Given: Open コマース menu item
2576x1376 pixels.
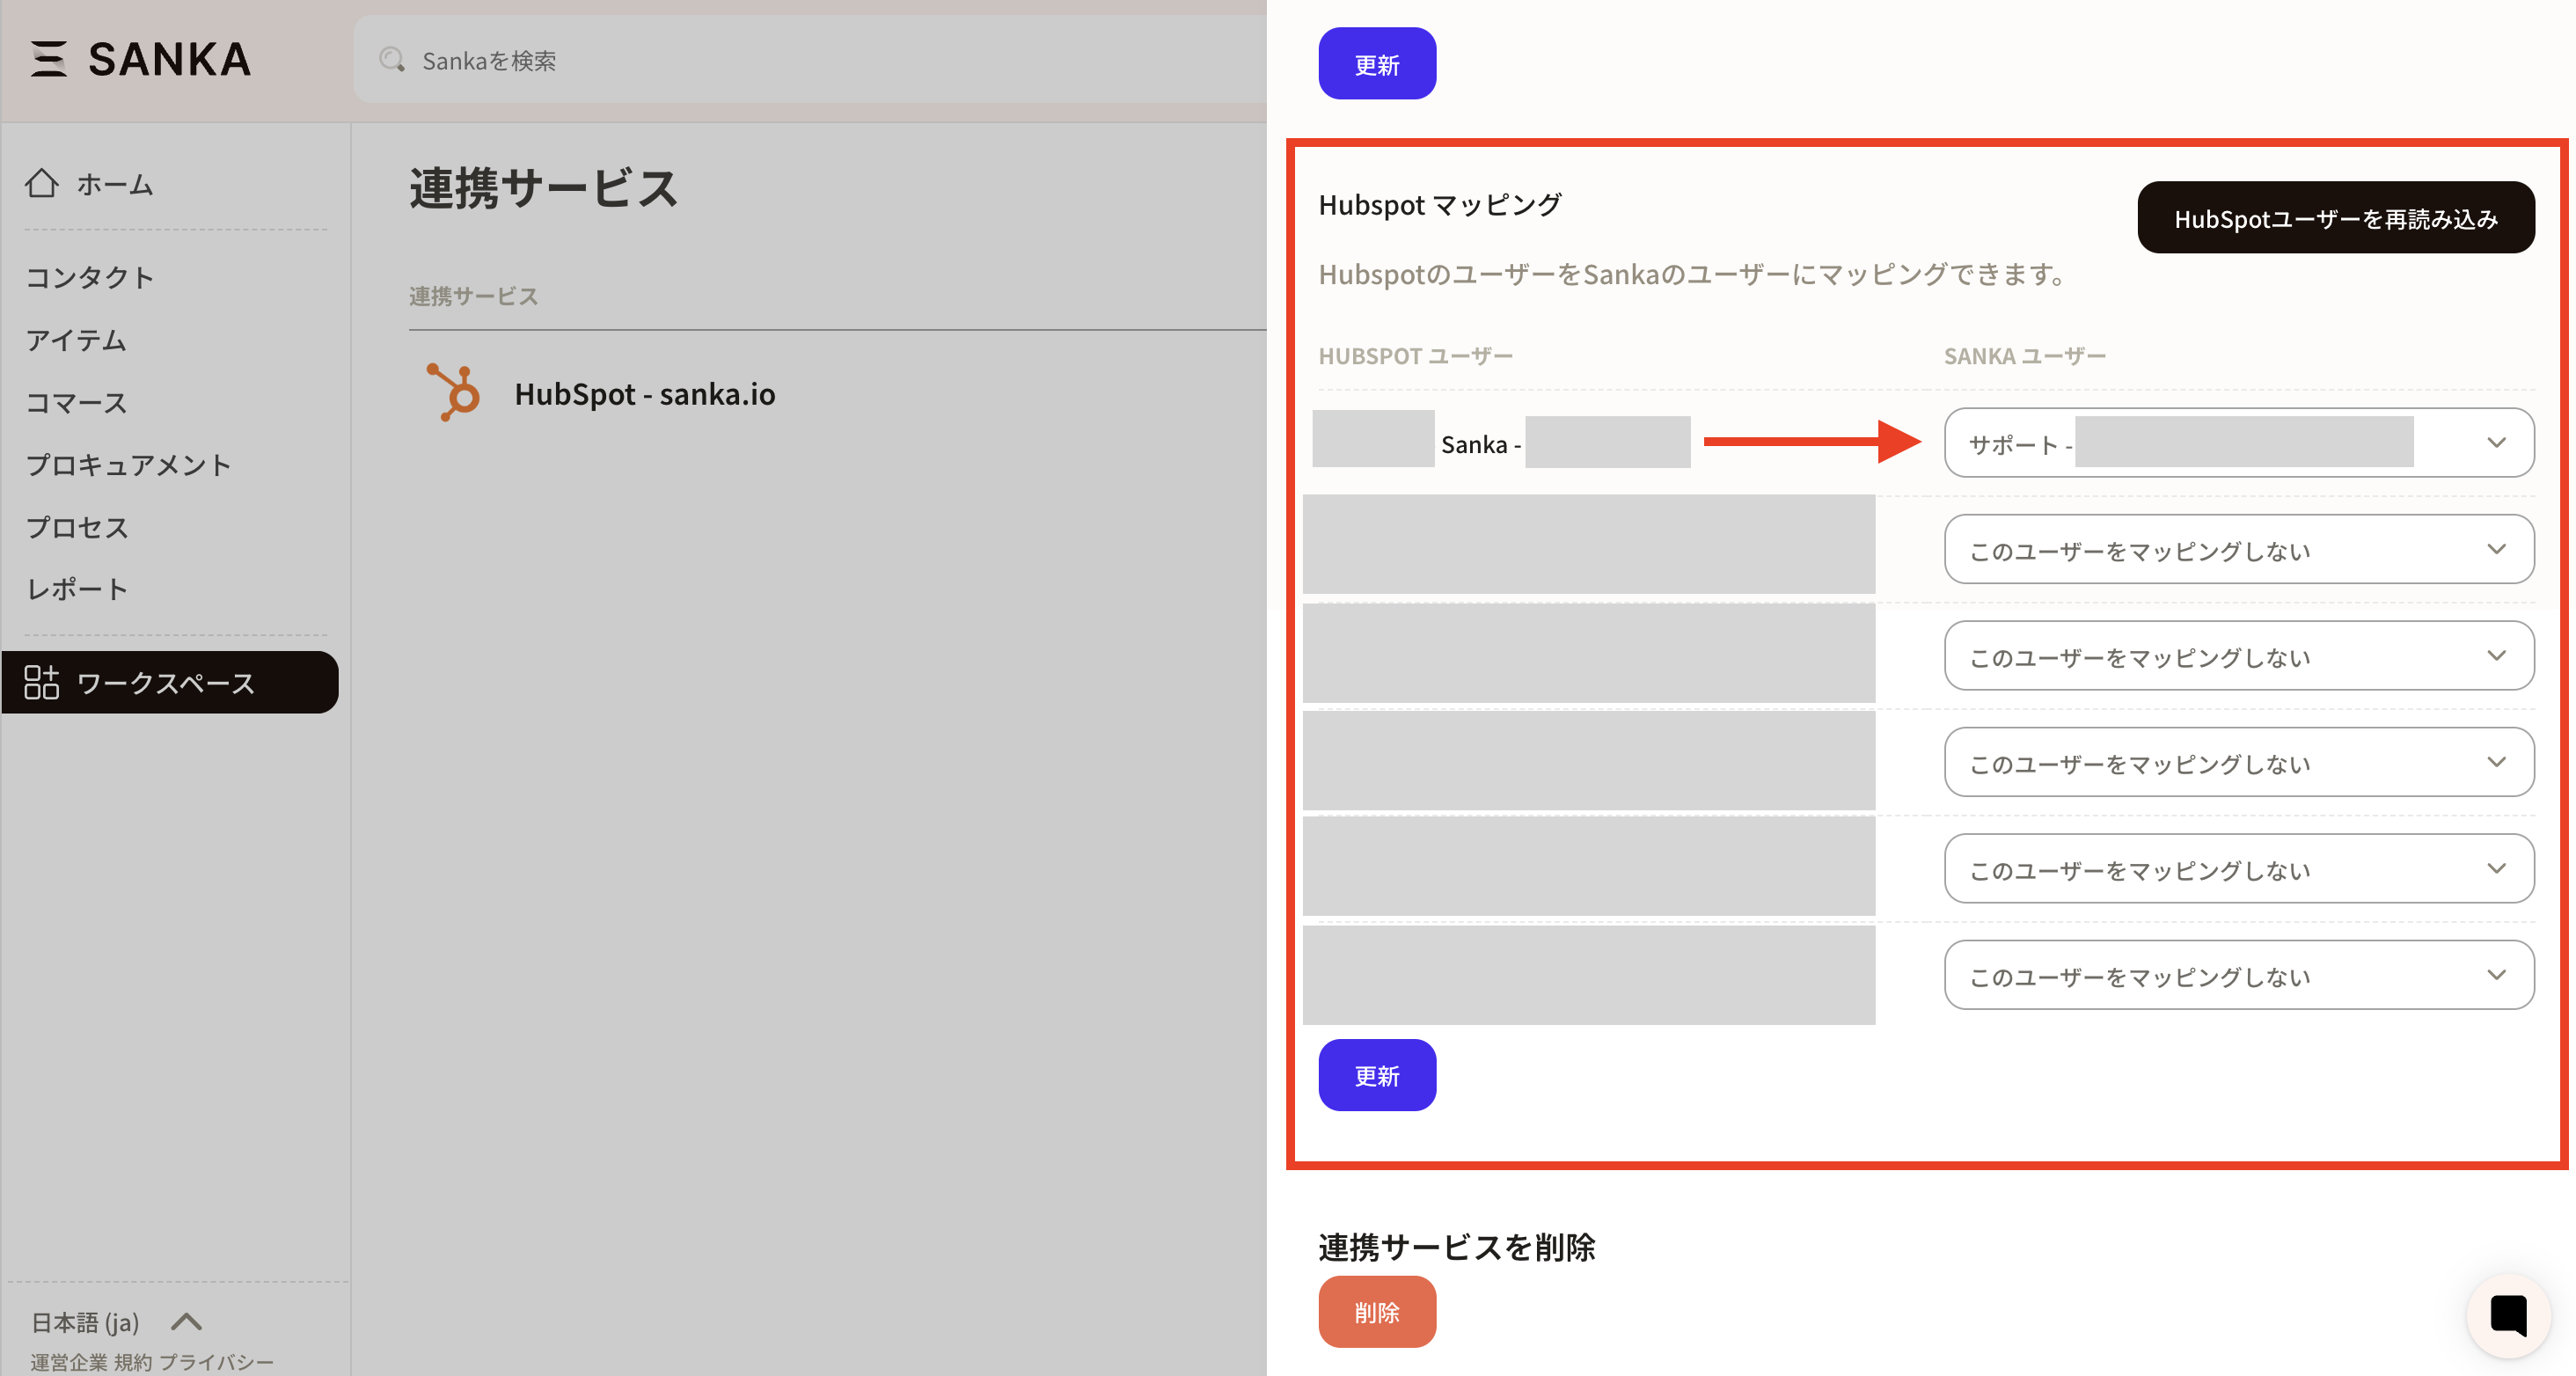Looking at the screenshot, I should [76, 403].
